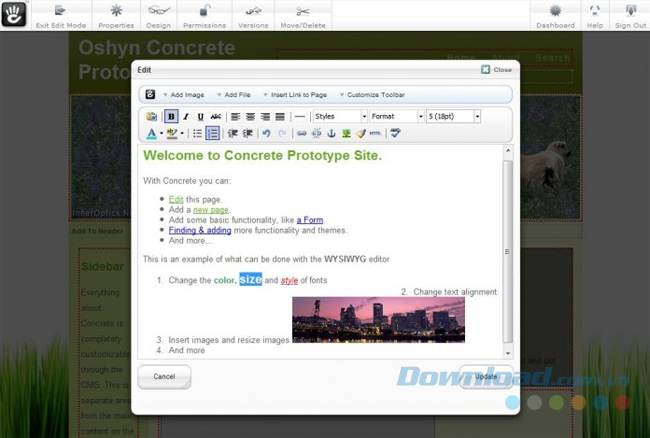The image size is (650, 438).
Task: Follow the 'a Form' link
Action: pos(310,220)
